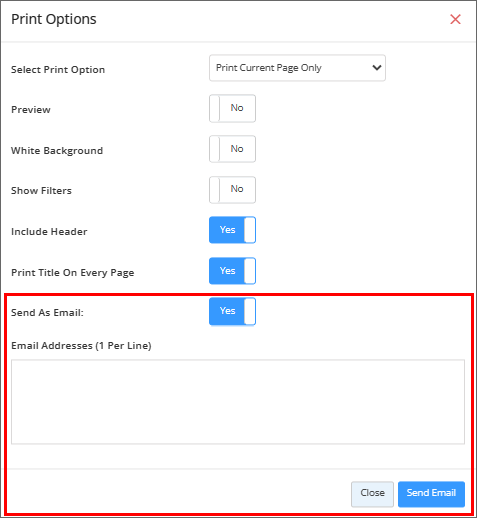
Task: Click the Select Print Option label text
Action: point(58,70)
